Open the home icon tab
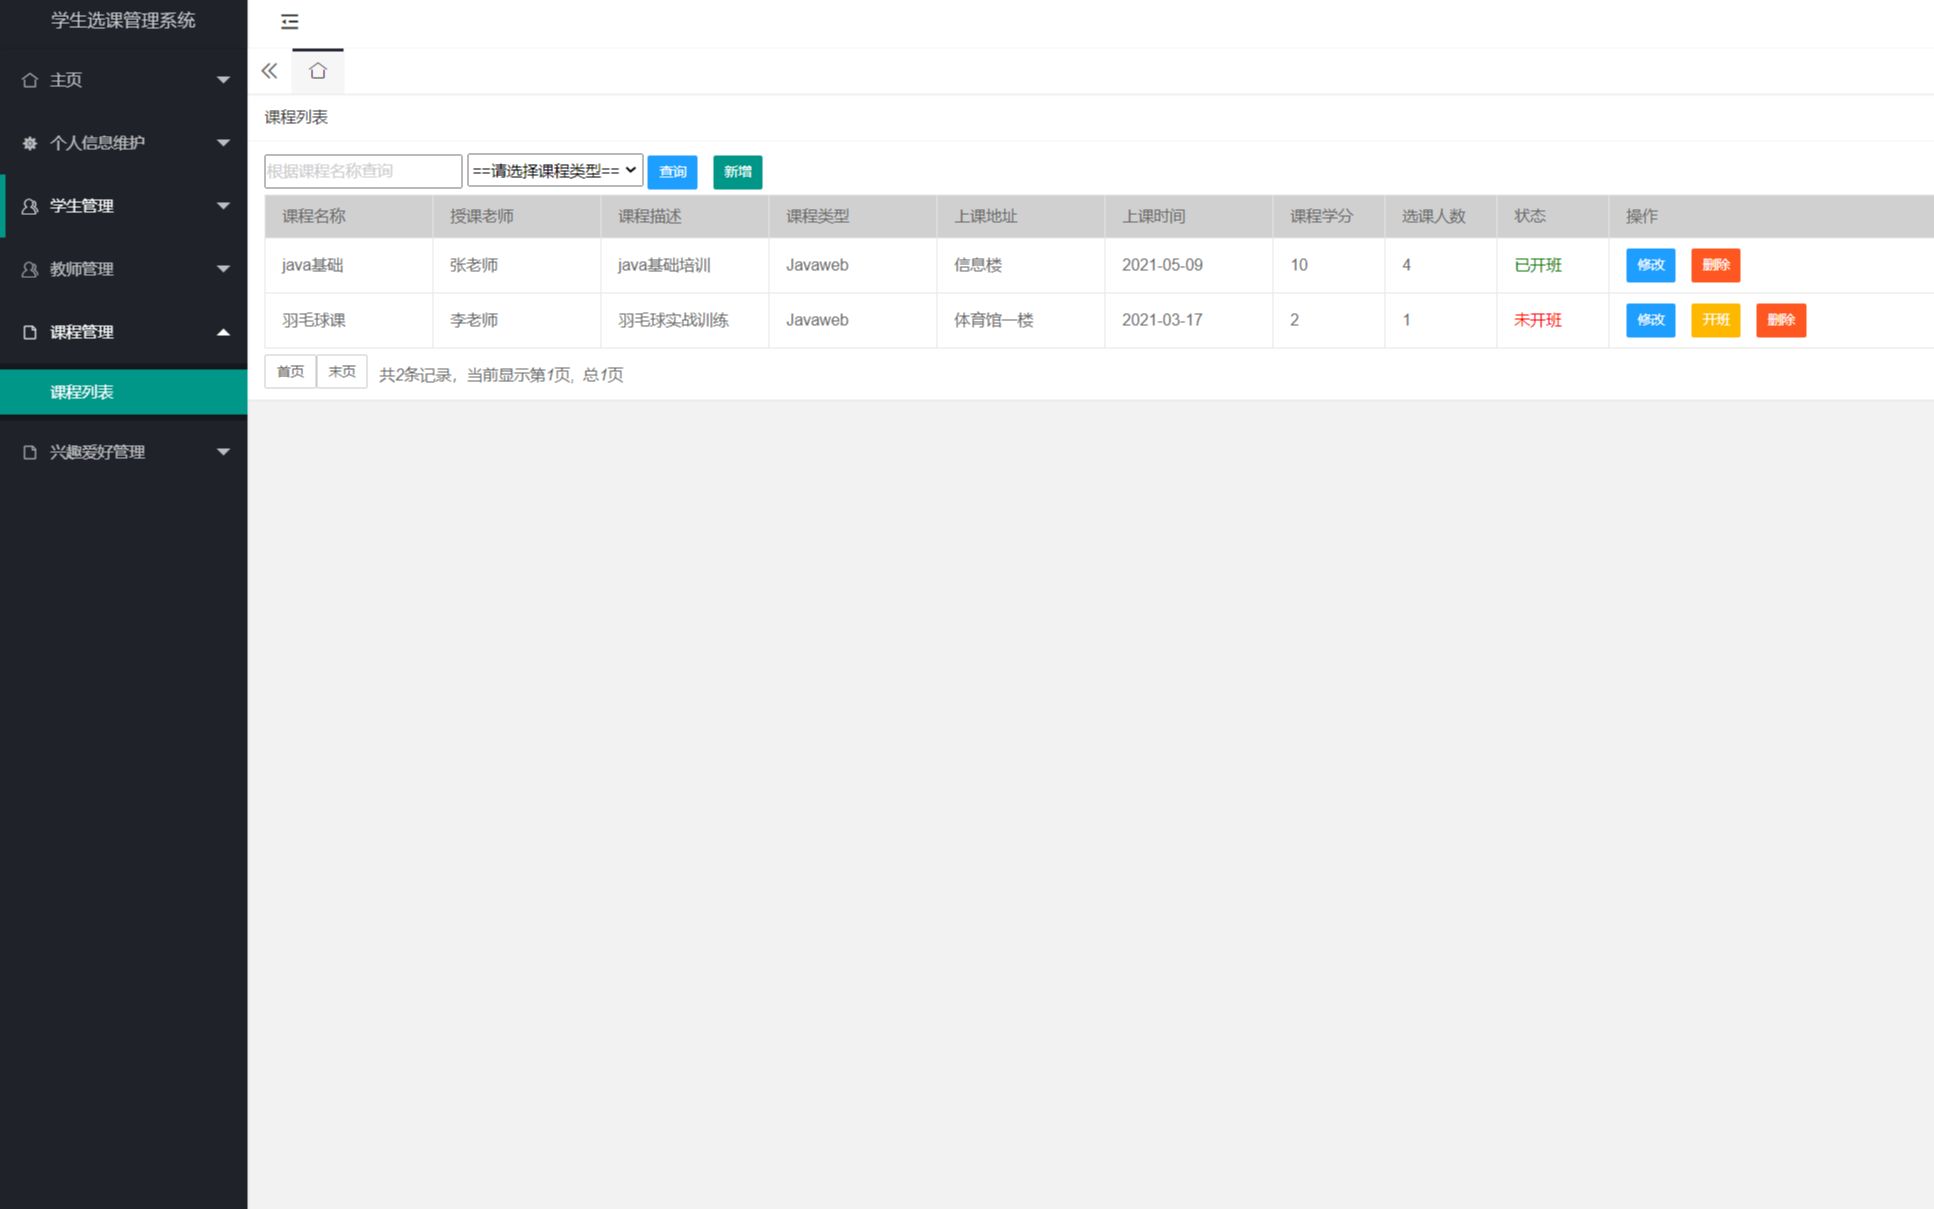This screenshot has width=1934, height=1209. (318, 71)
